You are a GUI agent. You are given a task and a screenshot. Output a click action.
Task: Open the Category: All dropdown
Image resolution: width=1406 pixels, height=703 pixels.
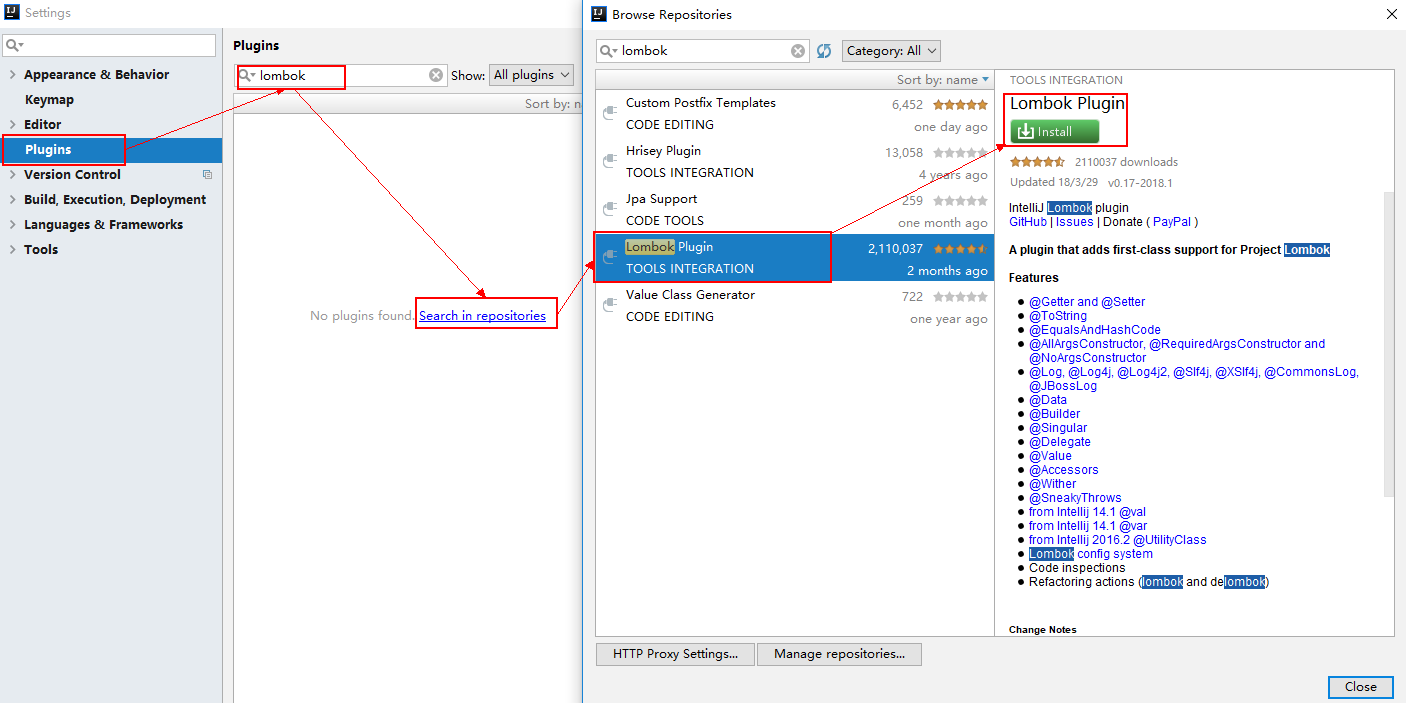(892, 51)
